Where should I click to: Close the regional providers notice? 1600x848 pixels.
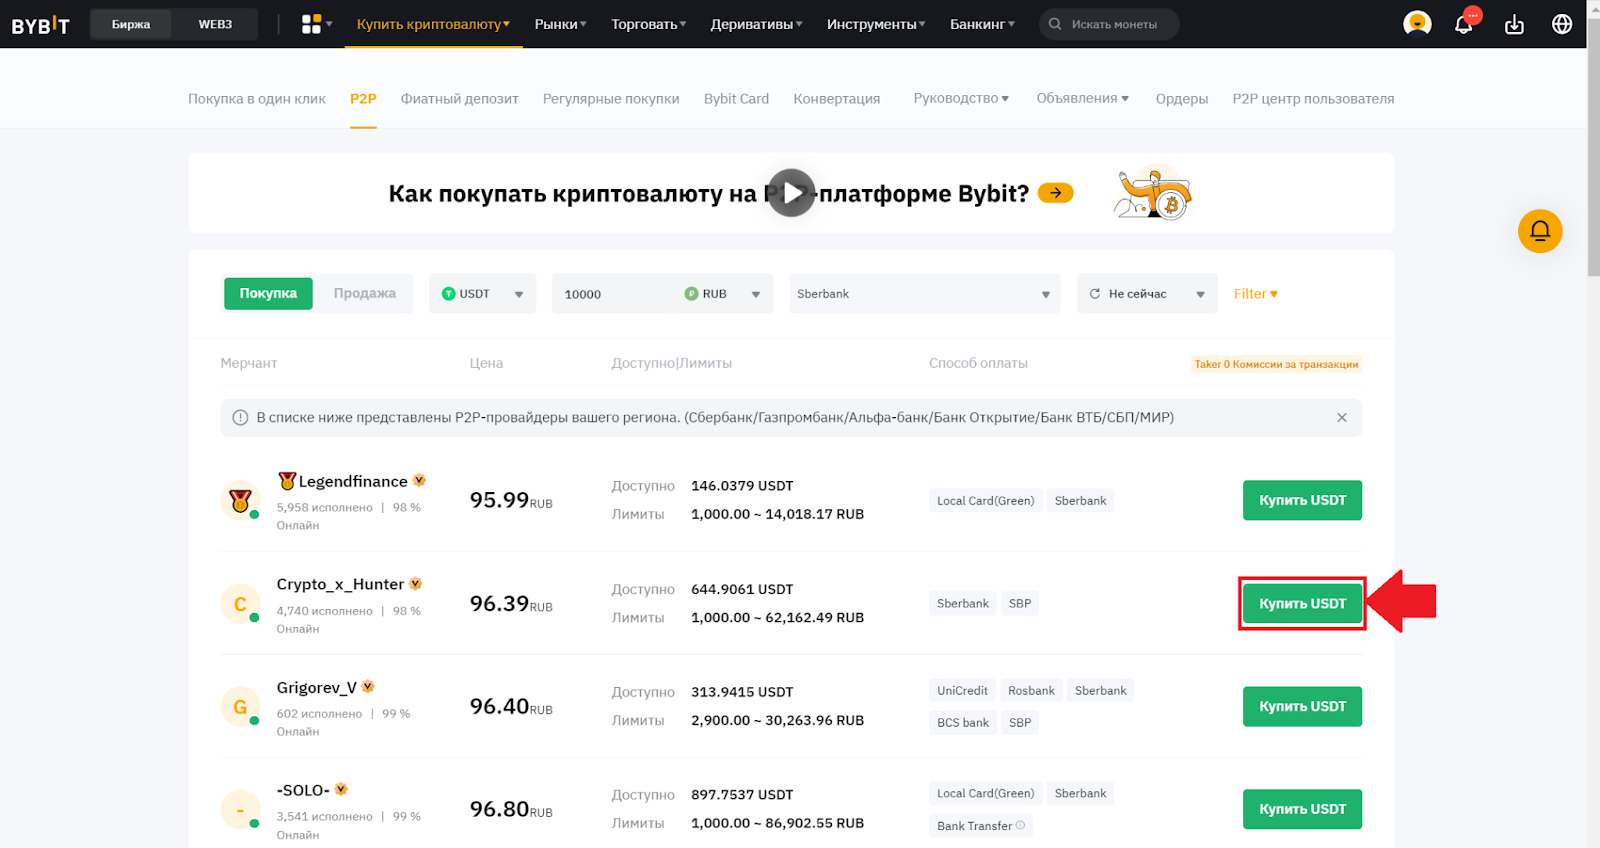click(1342, 418)
